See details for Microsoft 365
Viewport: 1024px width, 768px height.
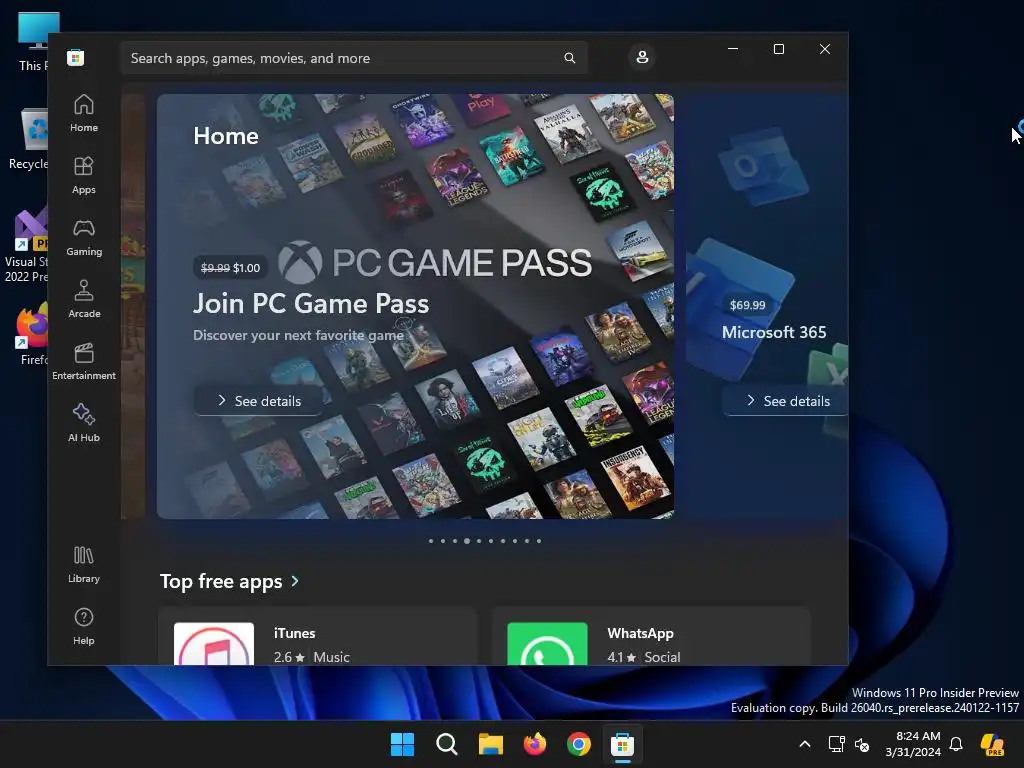[787, 401]
